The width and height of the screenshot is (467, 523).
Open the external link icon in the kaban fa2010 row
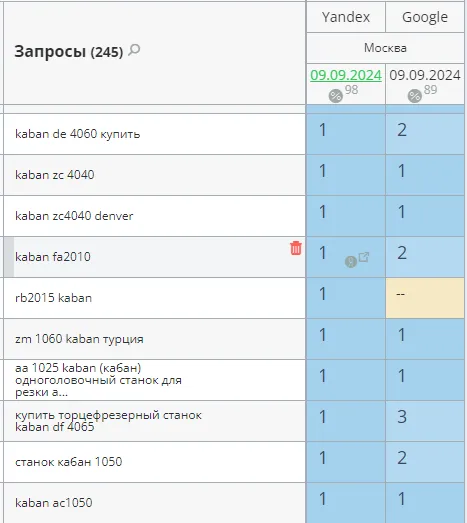tap(364, 257)
